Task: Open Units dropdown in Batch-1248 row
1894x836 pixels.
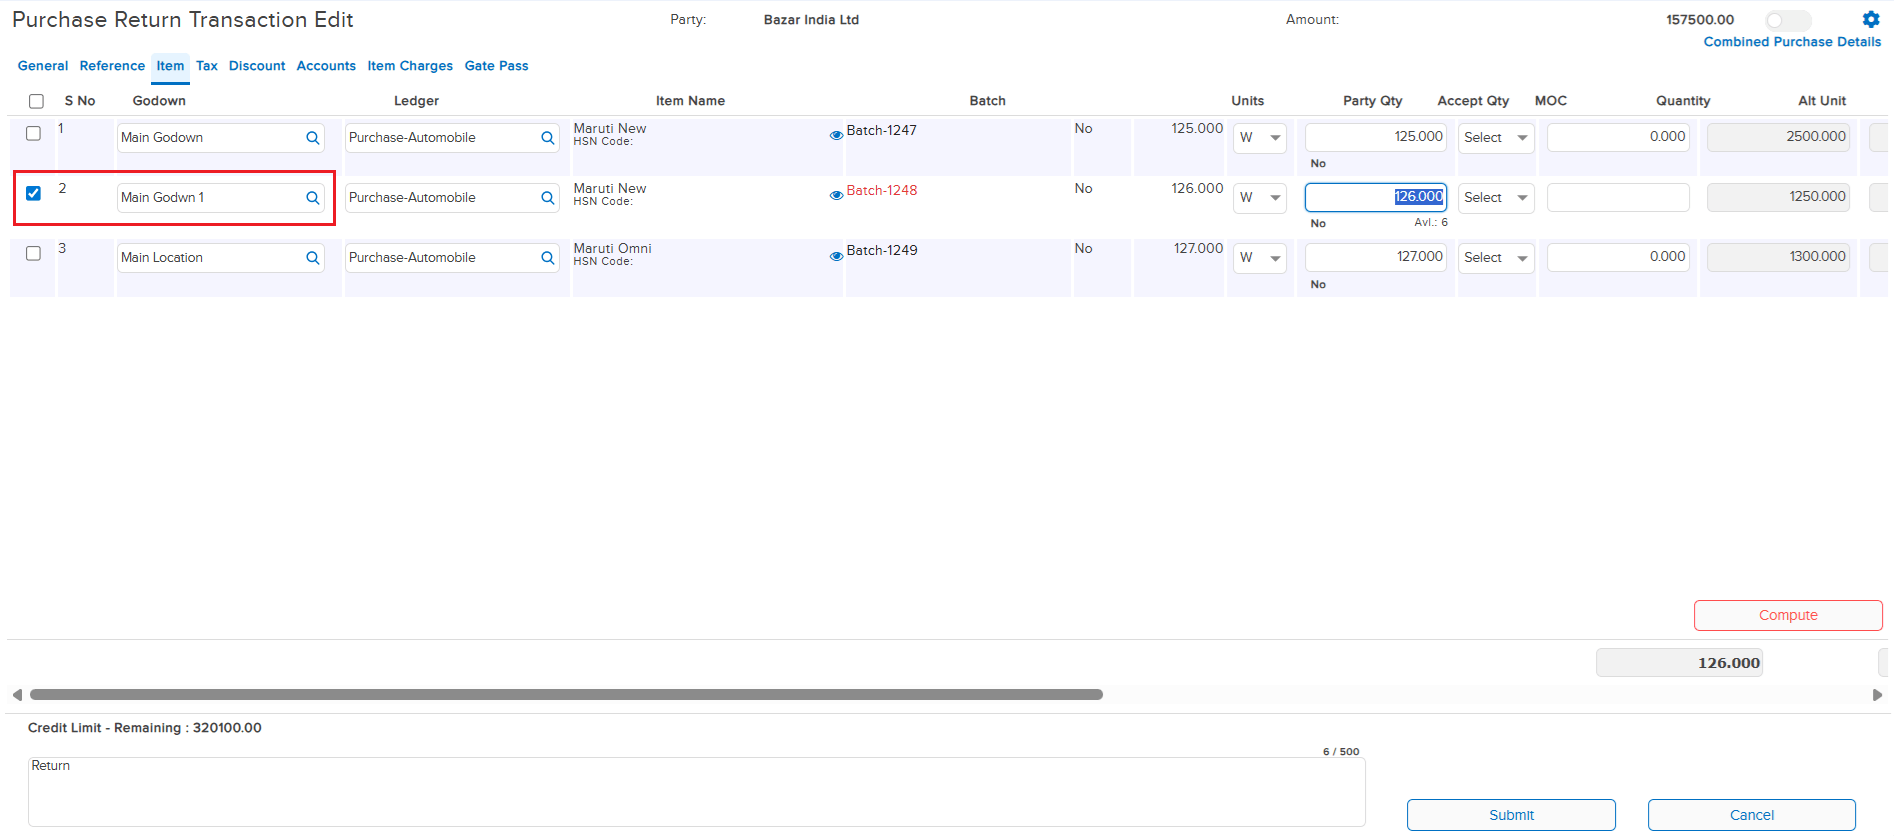Action: click(x=1260, y=198)
